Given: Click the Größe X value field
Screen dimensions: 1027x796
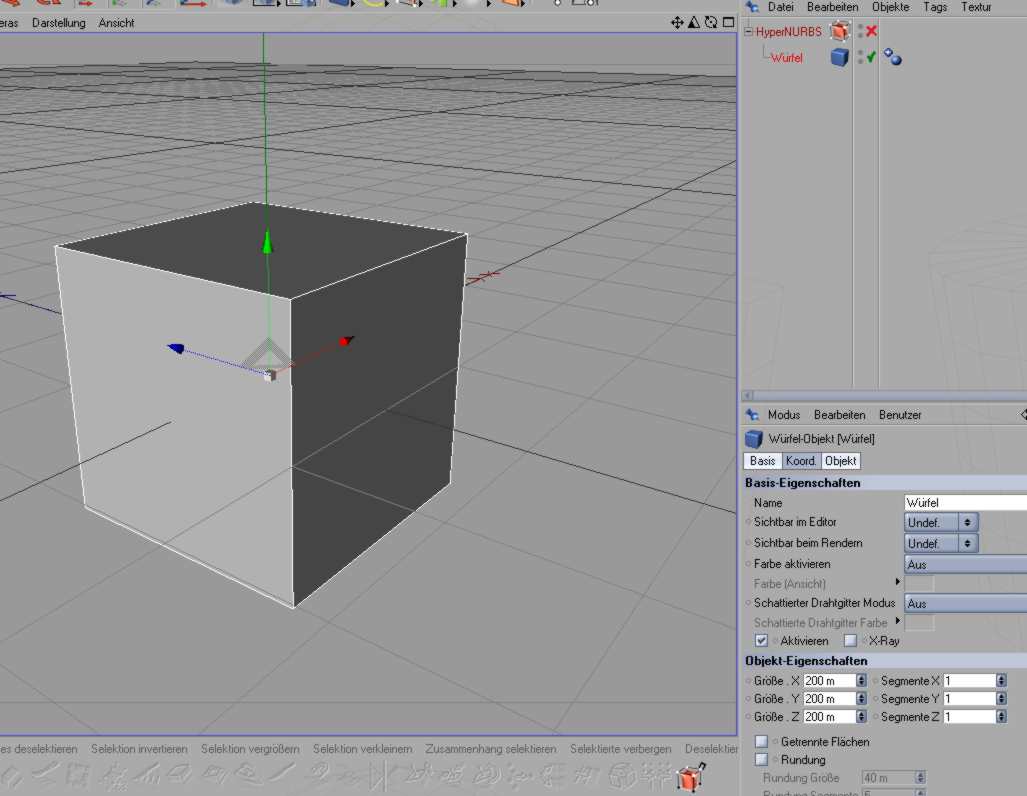Looking at the screenshot, I should 829,681.
